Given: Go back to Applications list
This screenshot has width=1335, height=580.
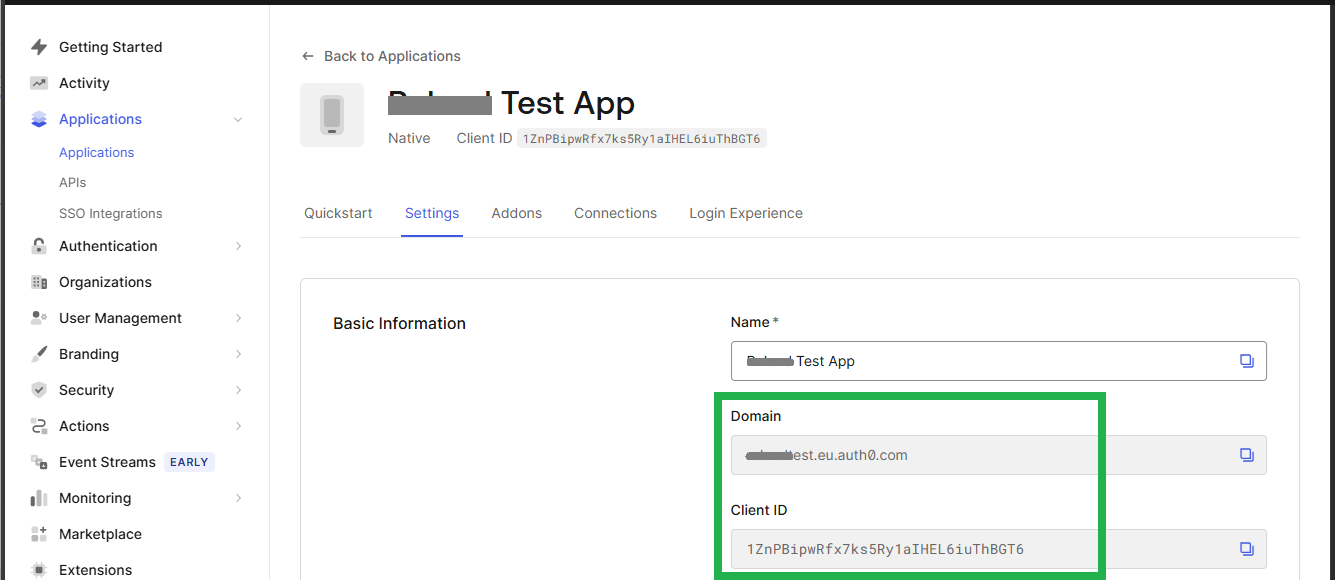Looking at the screenshot, I should (x=381, y=56).
